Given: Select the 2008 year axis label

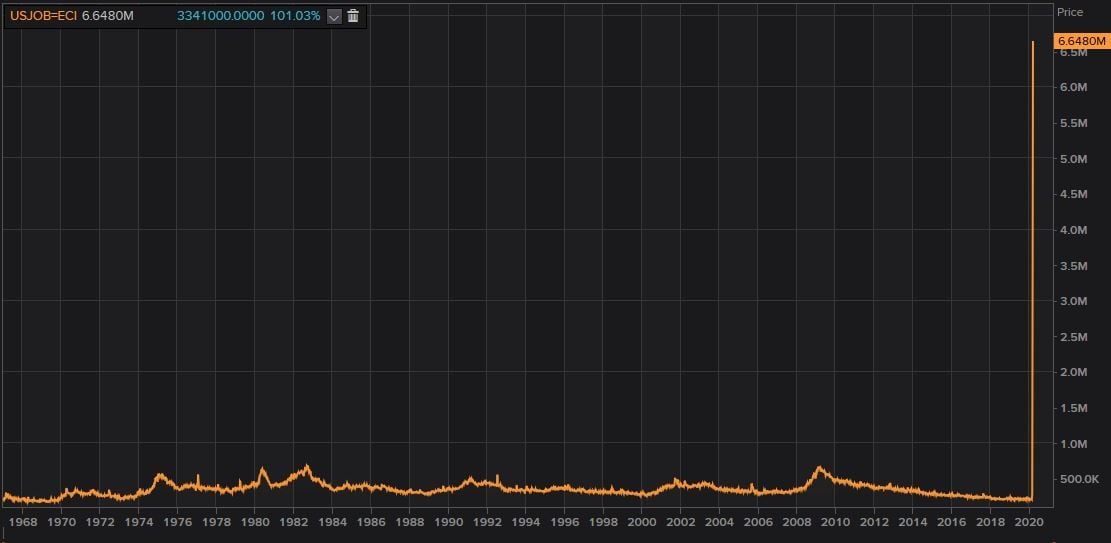Looking at the screenshot, I should click(x=797, y=522).
